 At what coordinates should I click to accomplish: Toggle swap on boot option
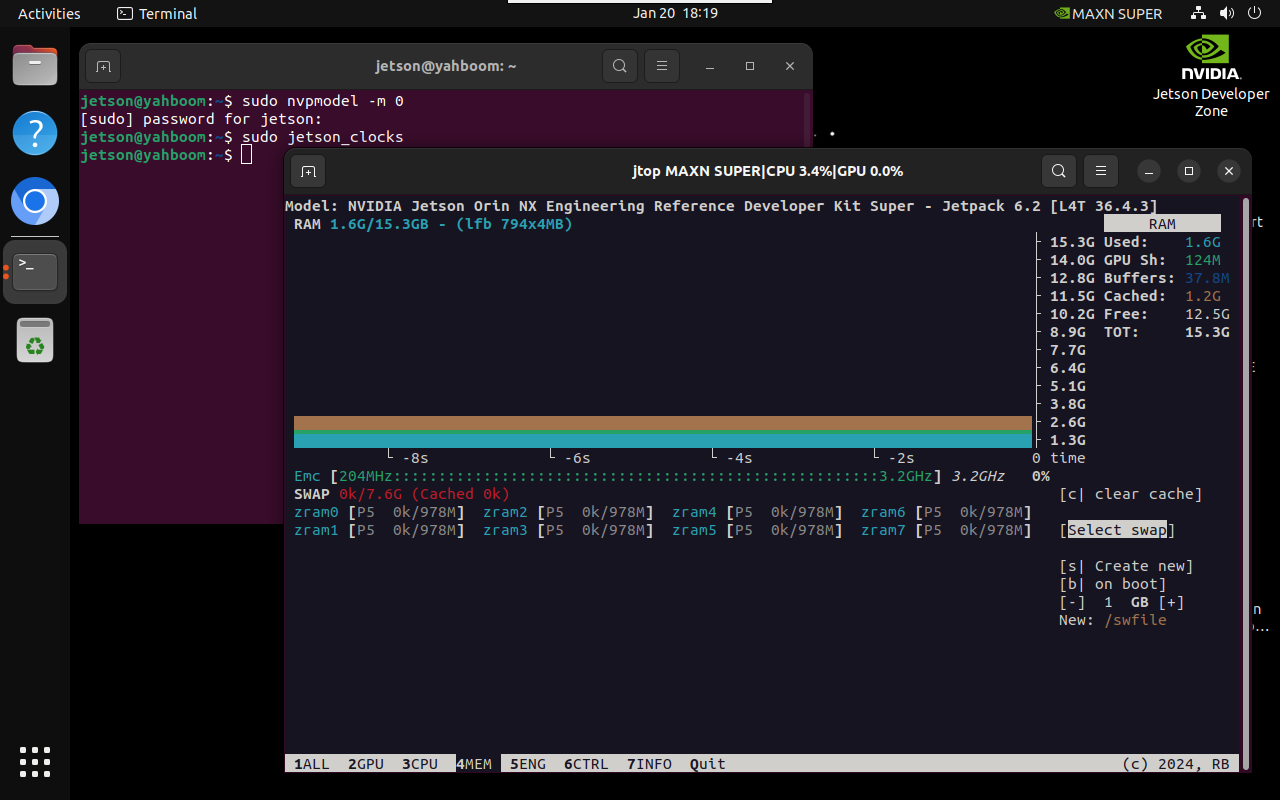pos(1112,584)
